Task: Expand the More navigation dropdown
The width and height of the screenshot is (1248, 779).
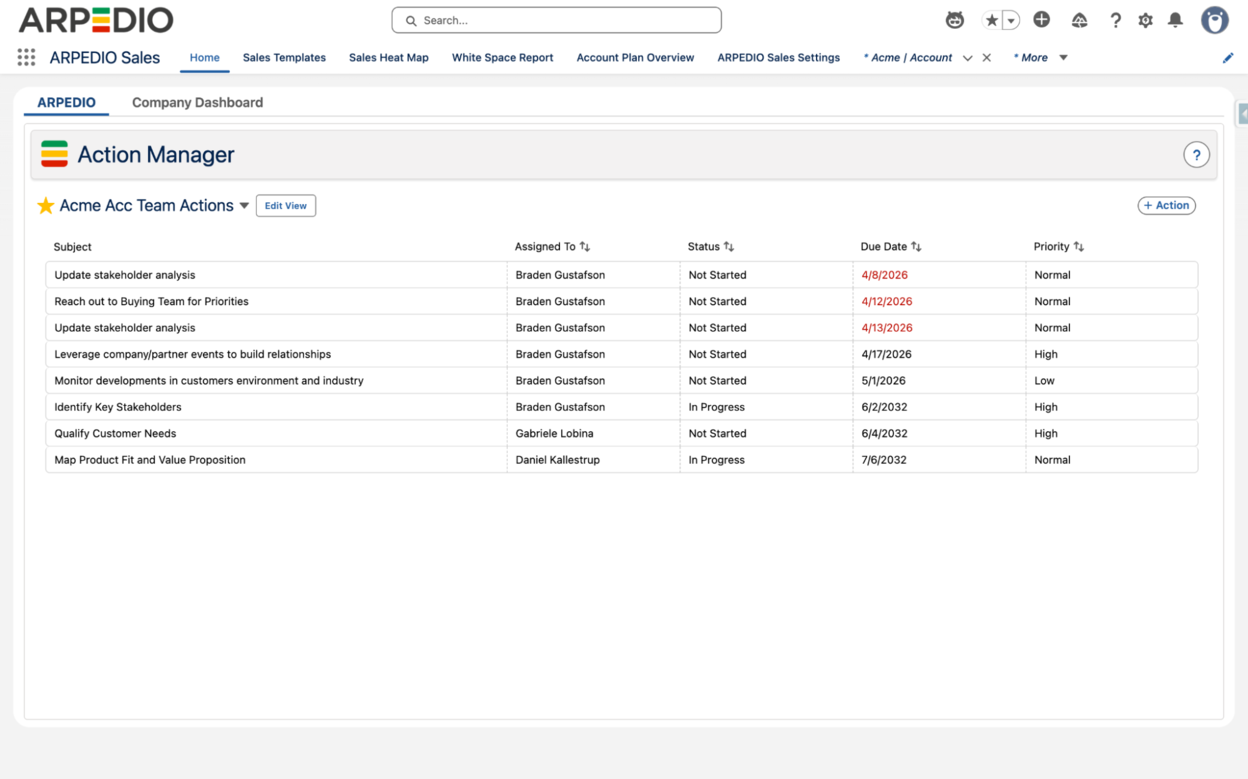Action: pyautogui.click(x=1063, y=58)
